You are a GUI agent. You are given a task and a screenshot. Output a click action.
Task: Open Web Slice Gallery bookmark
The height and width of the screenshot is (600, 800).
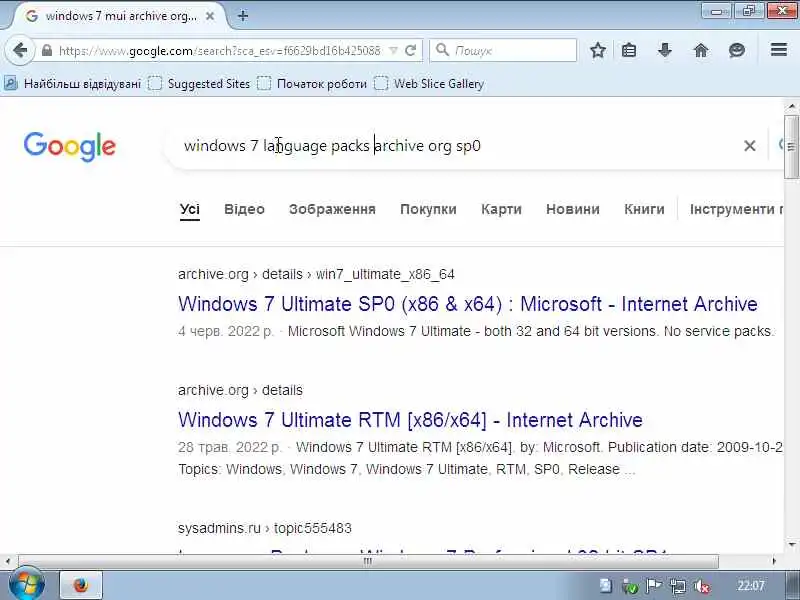pos(429,84)
